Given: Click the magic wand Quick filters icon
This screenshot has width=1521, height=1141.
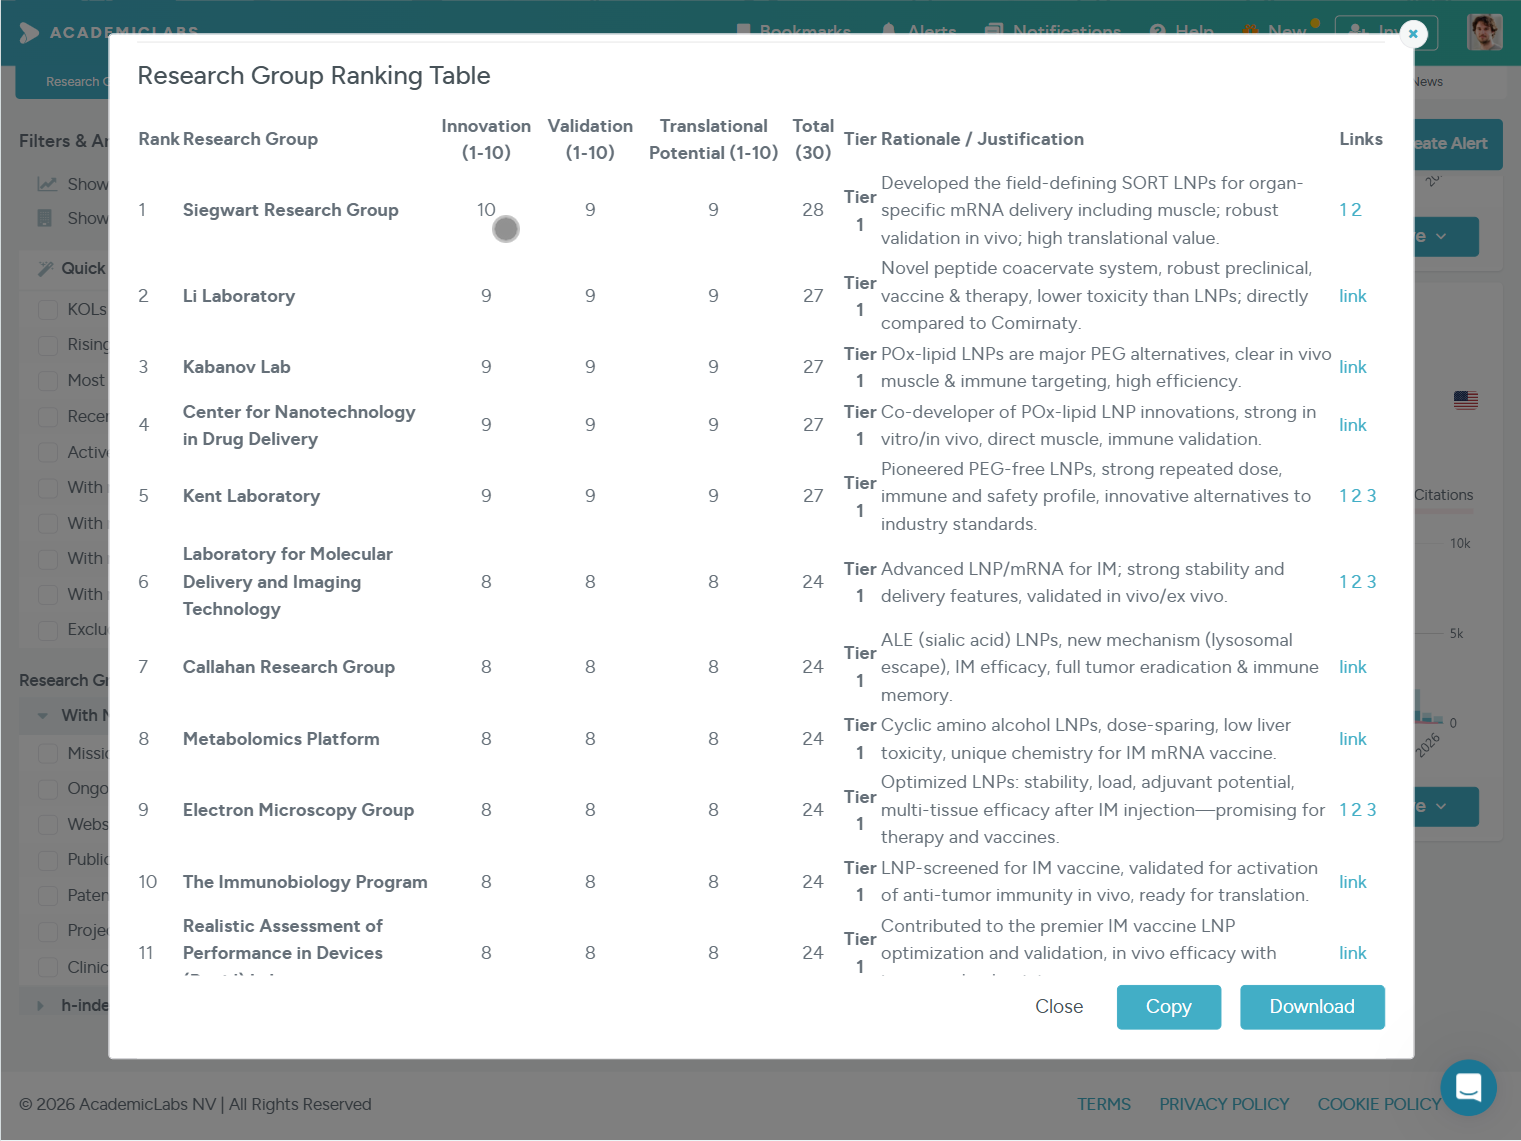Looking at the screenshot, I should (x=46, y=268).
